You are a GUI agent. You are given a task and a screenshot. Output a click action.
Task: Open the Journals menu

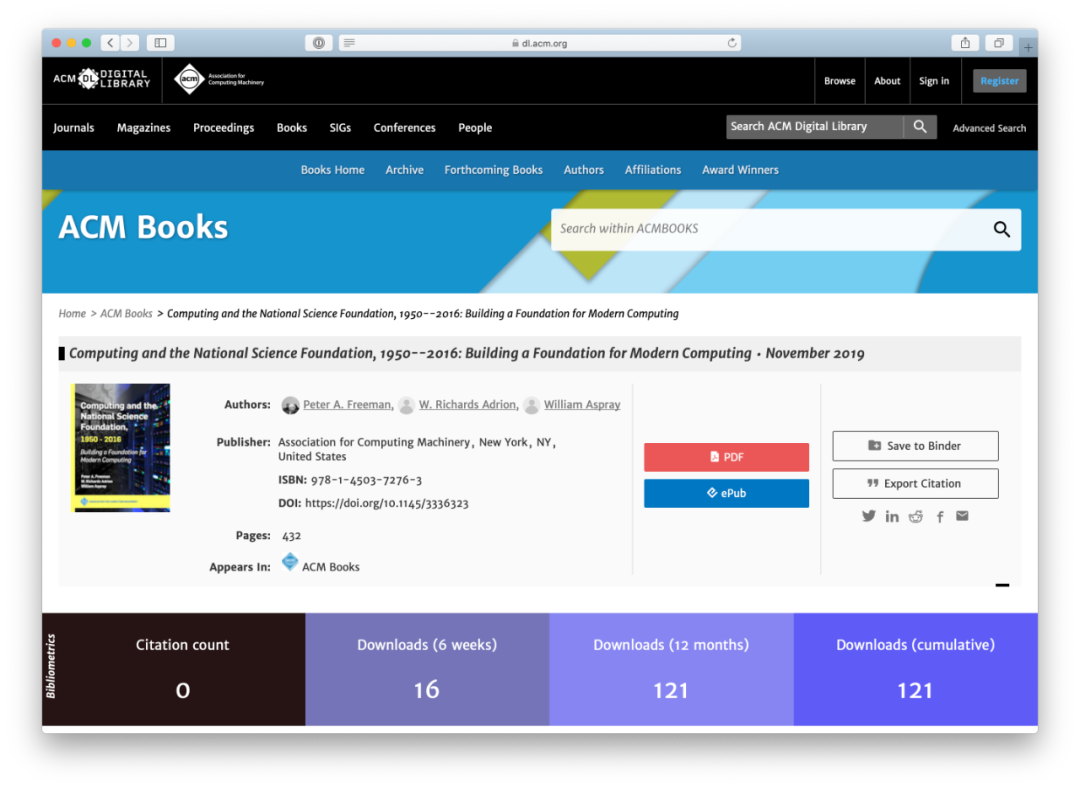point(74,128)
